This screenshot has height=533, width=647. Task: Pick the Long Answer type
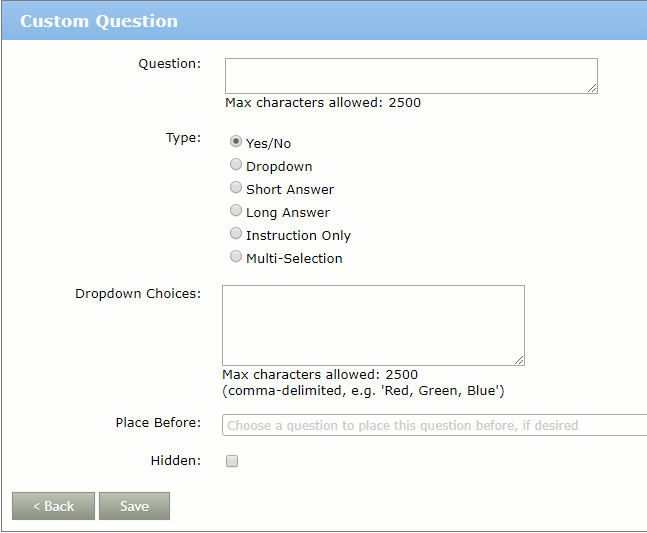tap(236, 211)
